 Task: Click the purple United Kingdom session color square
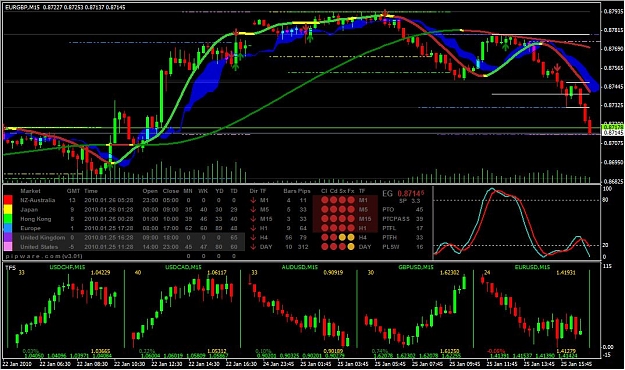coord(8,237)
